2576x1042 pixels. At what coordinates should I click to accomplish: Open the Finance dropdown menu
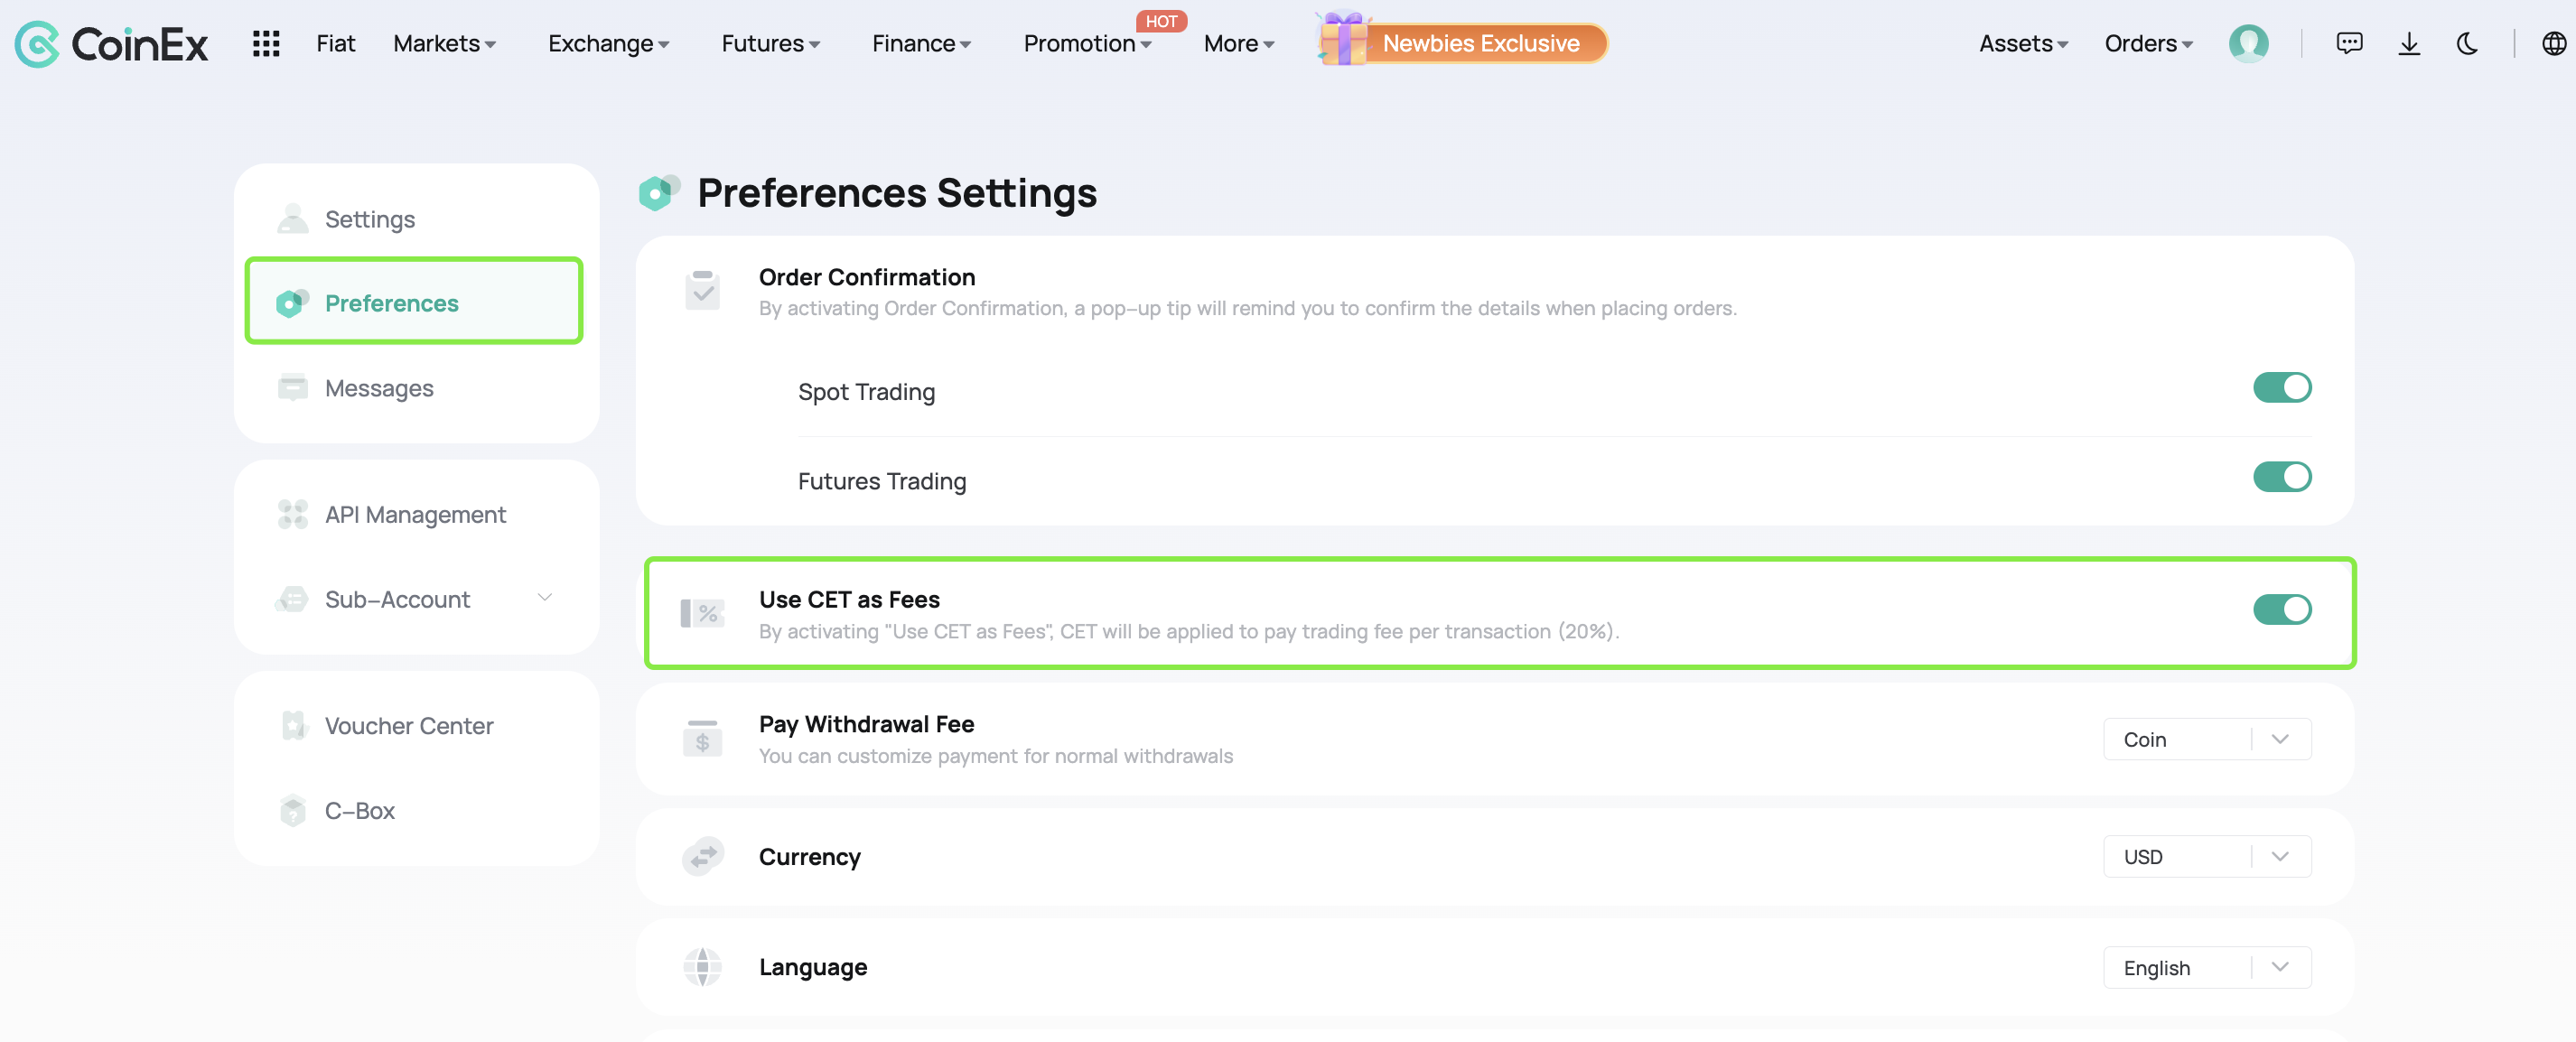point(921,44)
